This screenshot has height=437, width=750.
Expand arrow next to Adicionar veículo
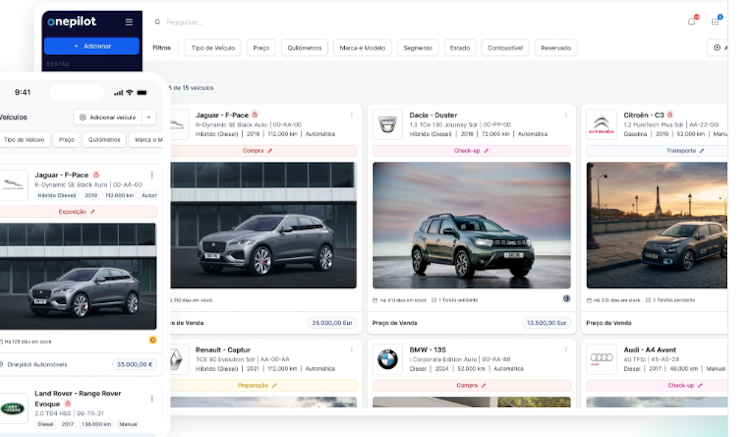[149, 117]
